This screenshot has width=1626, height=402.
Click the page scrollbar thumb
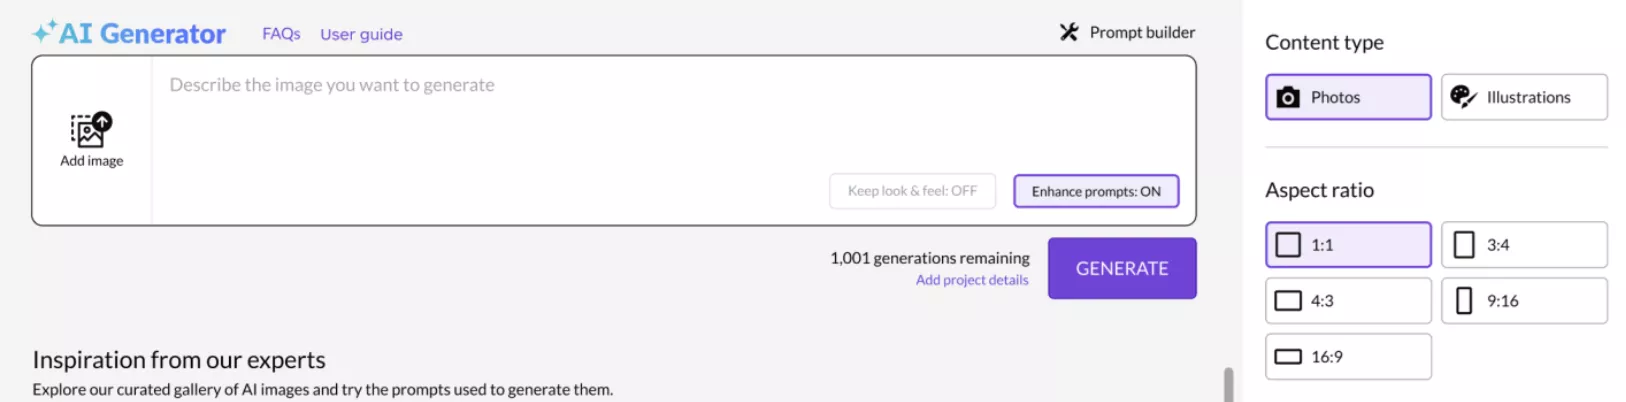1228,385
